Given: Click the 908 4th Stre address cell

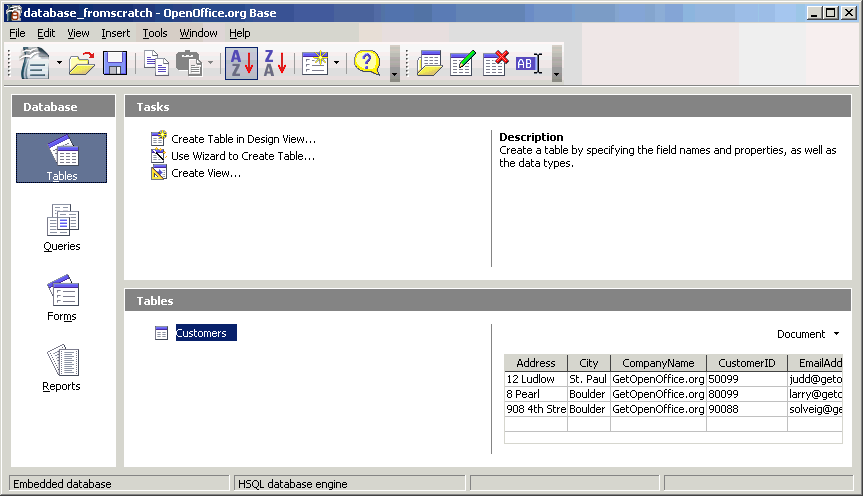Looking at the screenshot, I should pos(536,409).
